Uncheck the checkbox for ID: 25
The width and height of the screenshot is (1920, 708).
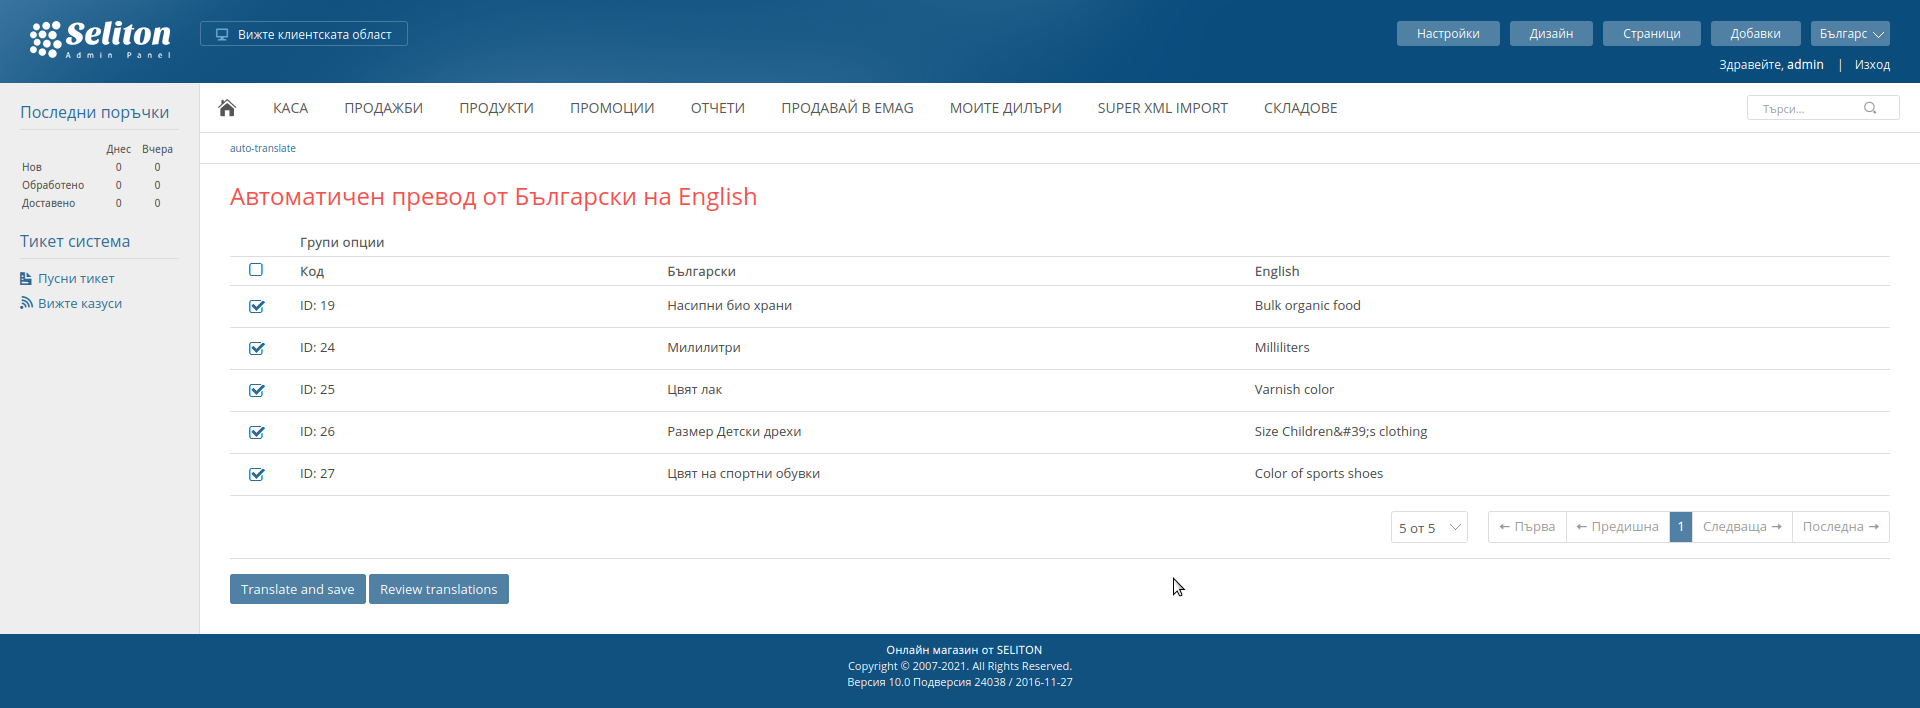257,391
